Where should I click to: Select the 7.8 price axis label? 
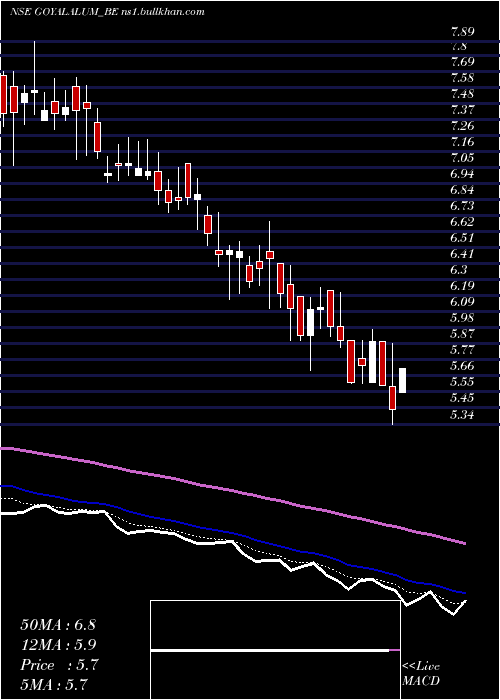(459, 46)
